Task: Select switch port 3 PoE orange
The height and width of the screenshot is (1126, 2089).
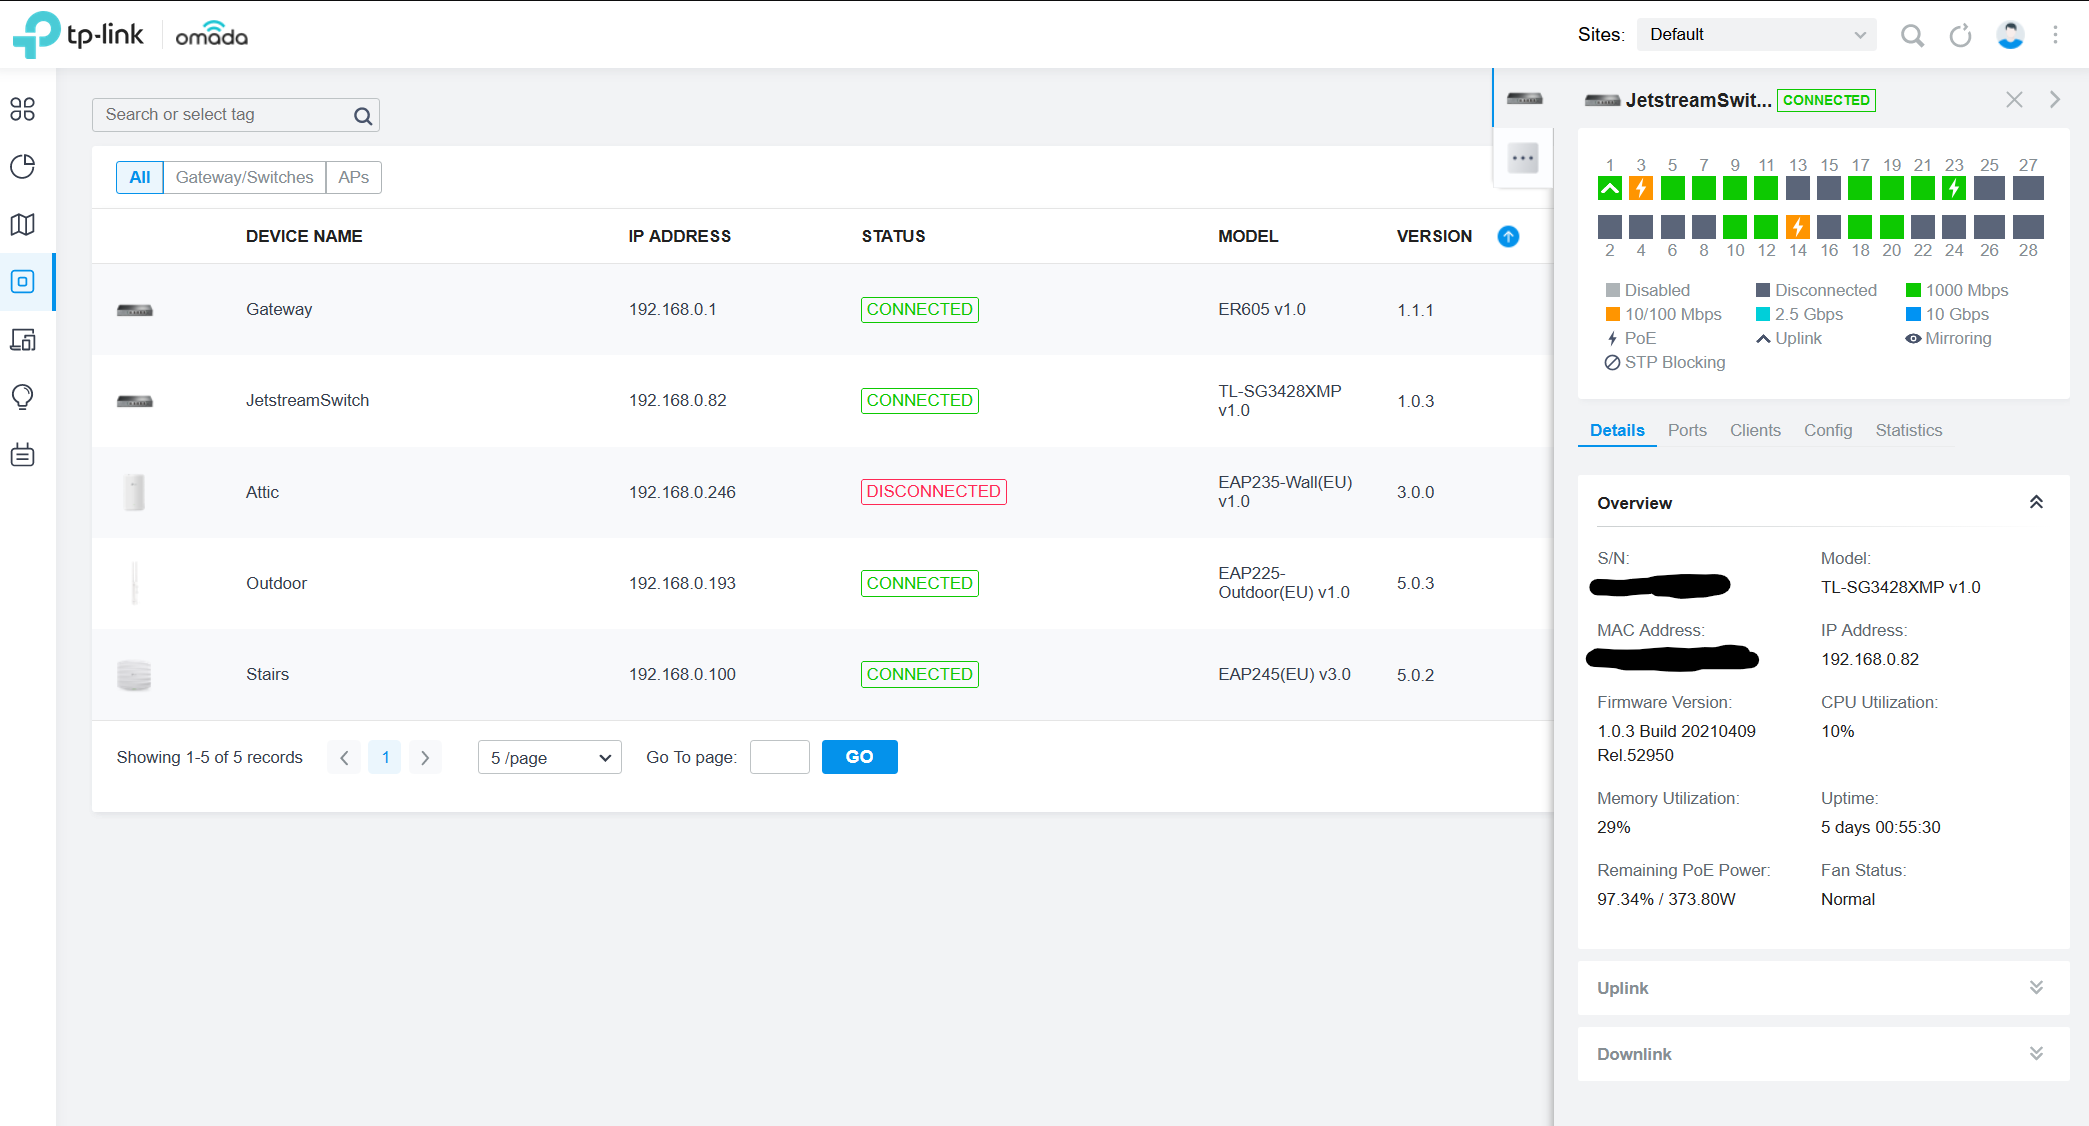Action: coord(1641,188)
